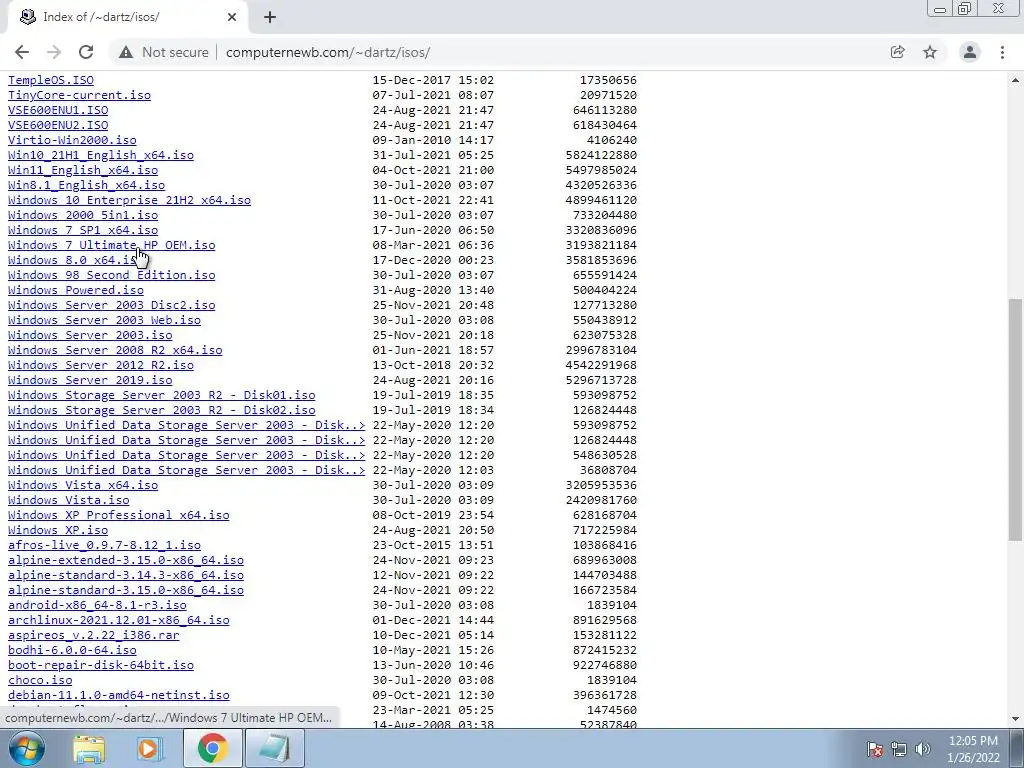This screenshot has height=768, width=1024.
Task: Click Windows Storage Server 2003 R2 Disk01.iso
Action: pos(161,396)
